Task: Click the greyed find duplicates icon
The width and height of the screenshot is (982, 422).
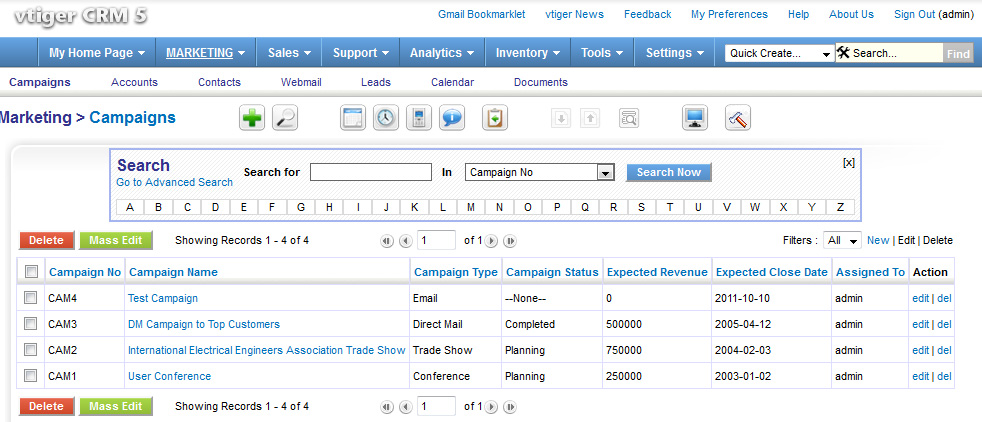Action: pos(629,118)
